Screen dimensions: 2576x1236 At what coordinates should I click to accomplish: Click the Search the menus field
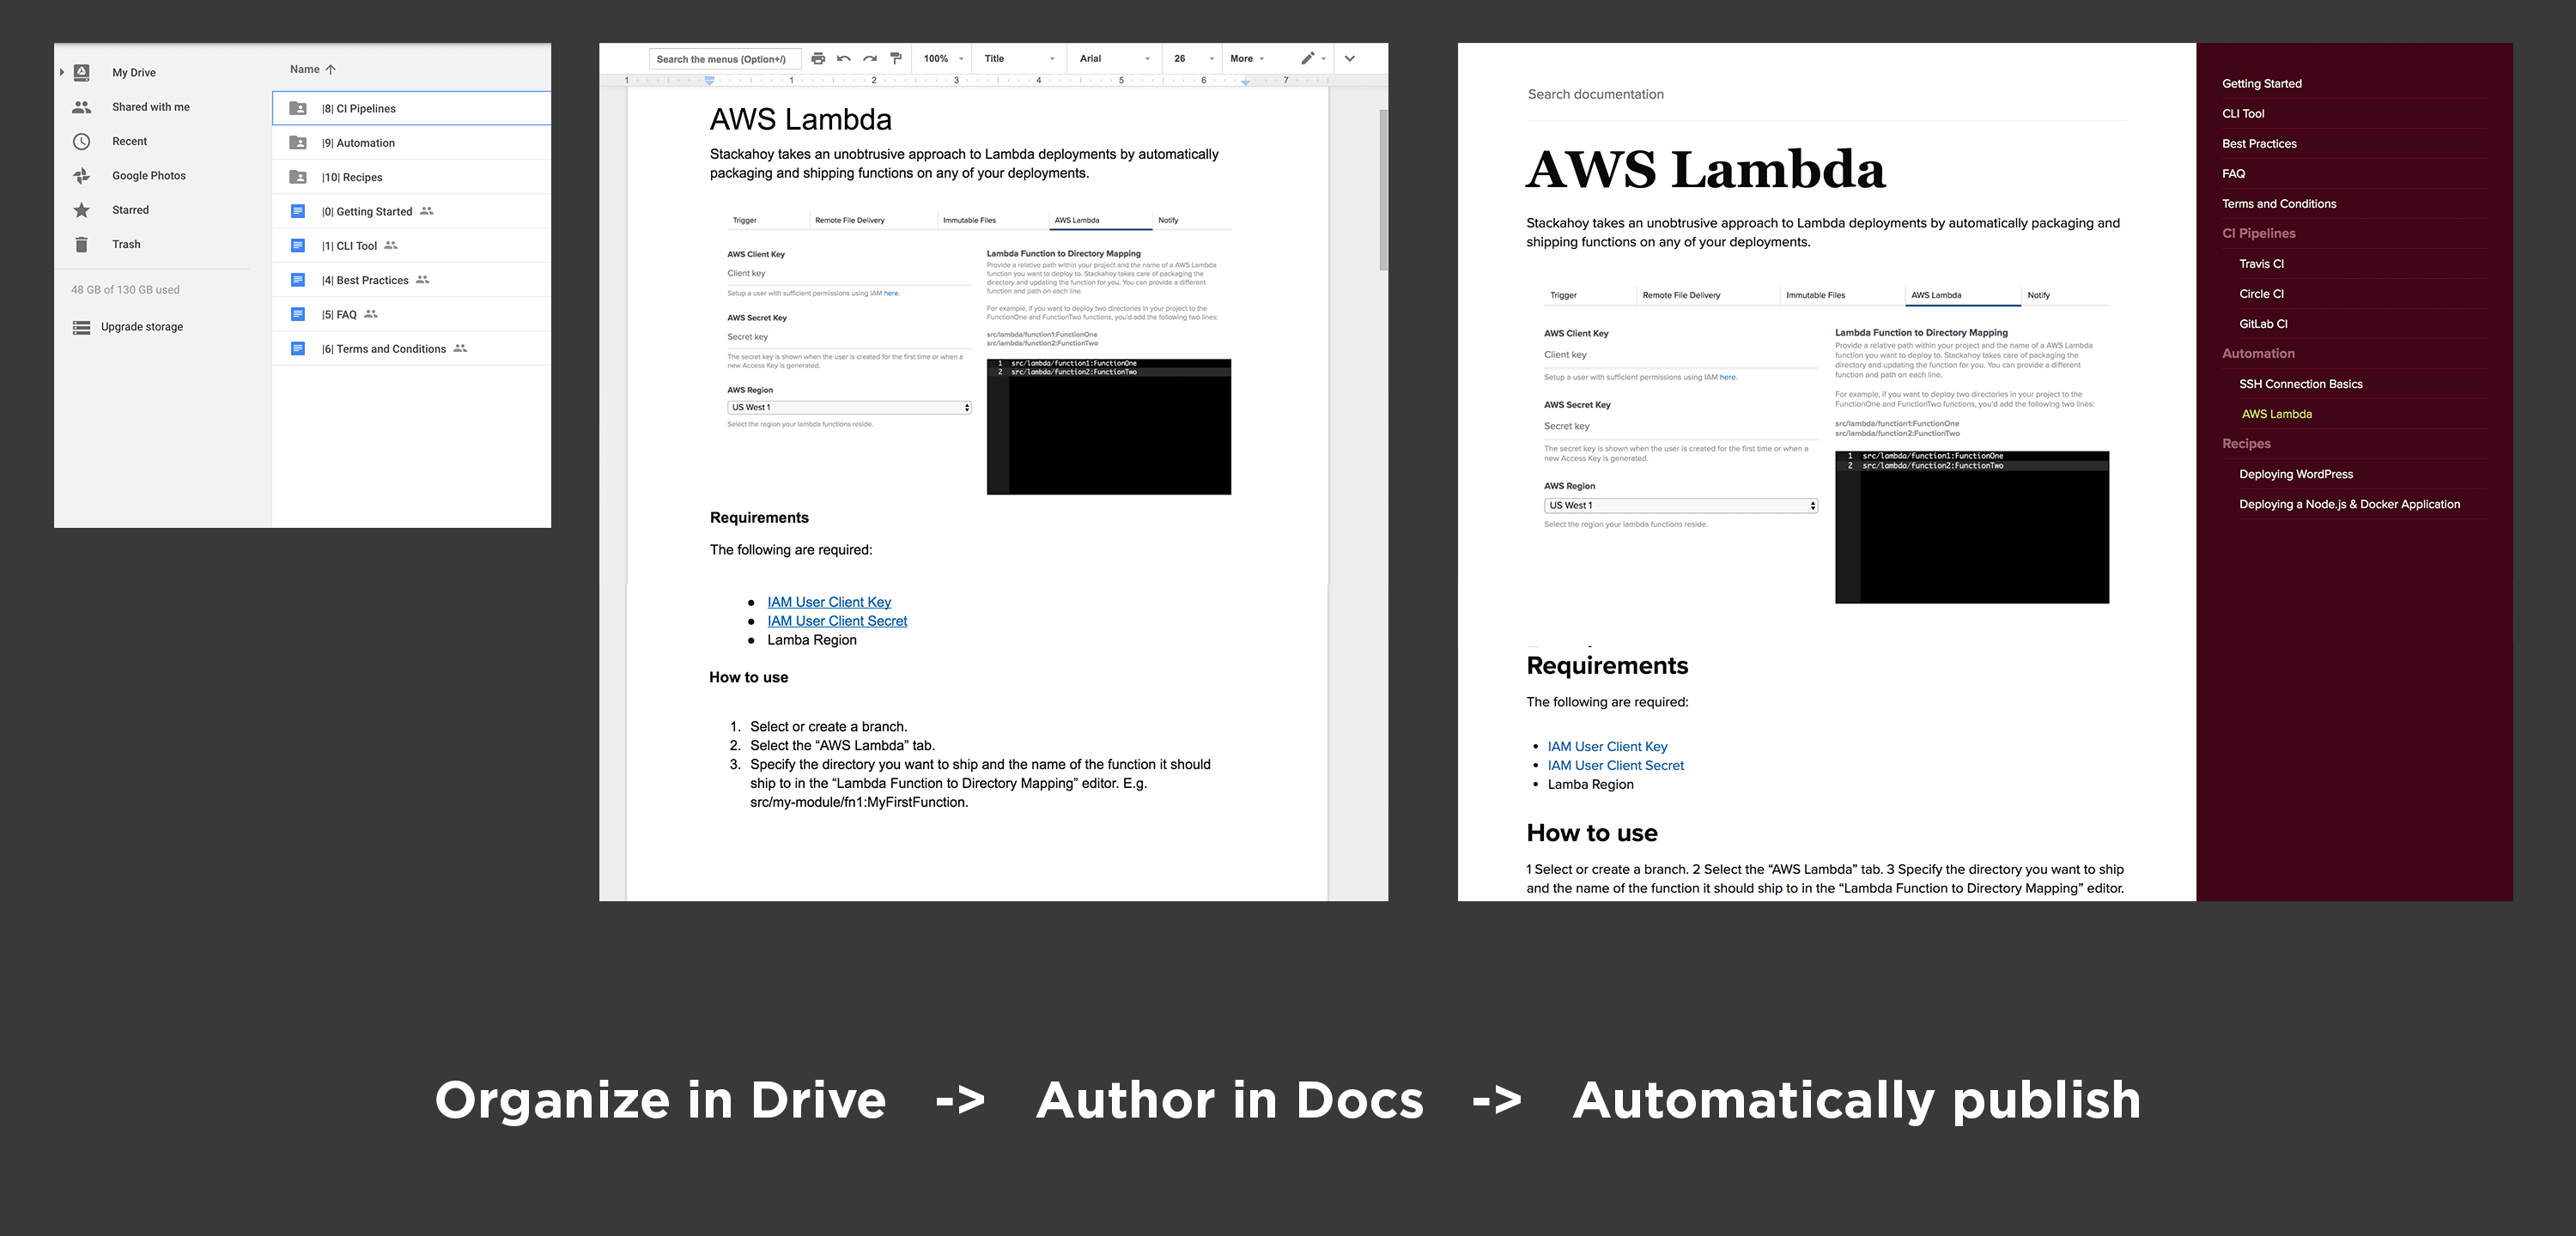725,59
